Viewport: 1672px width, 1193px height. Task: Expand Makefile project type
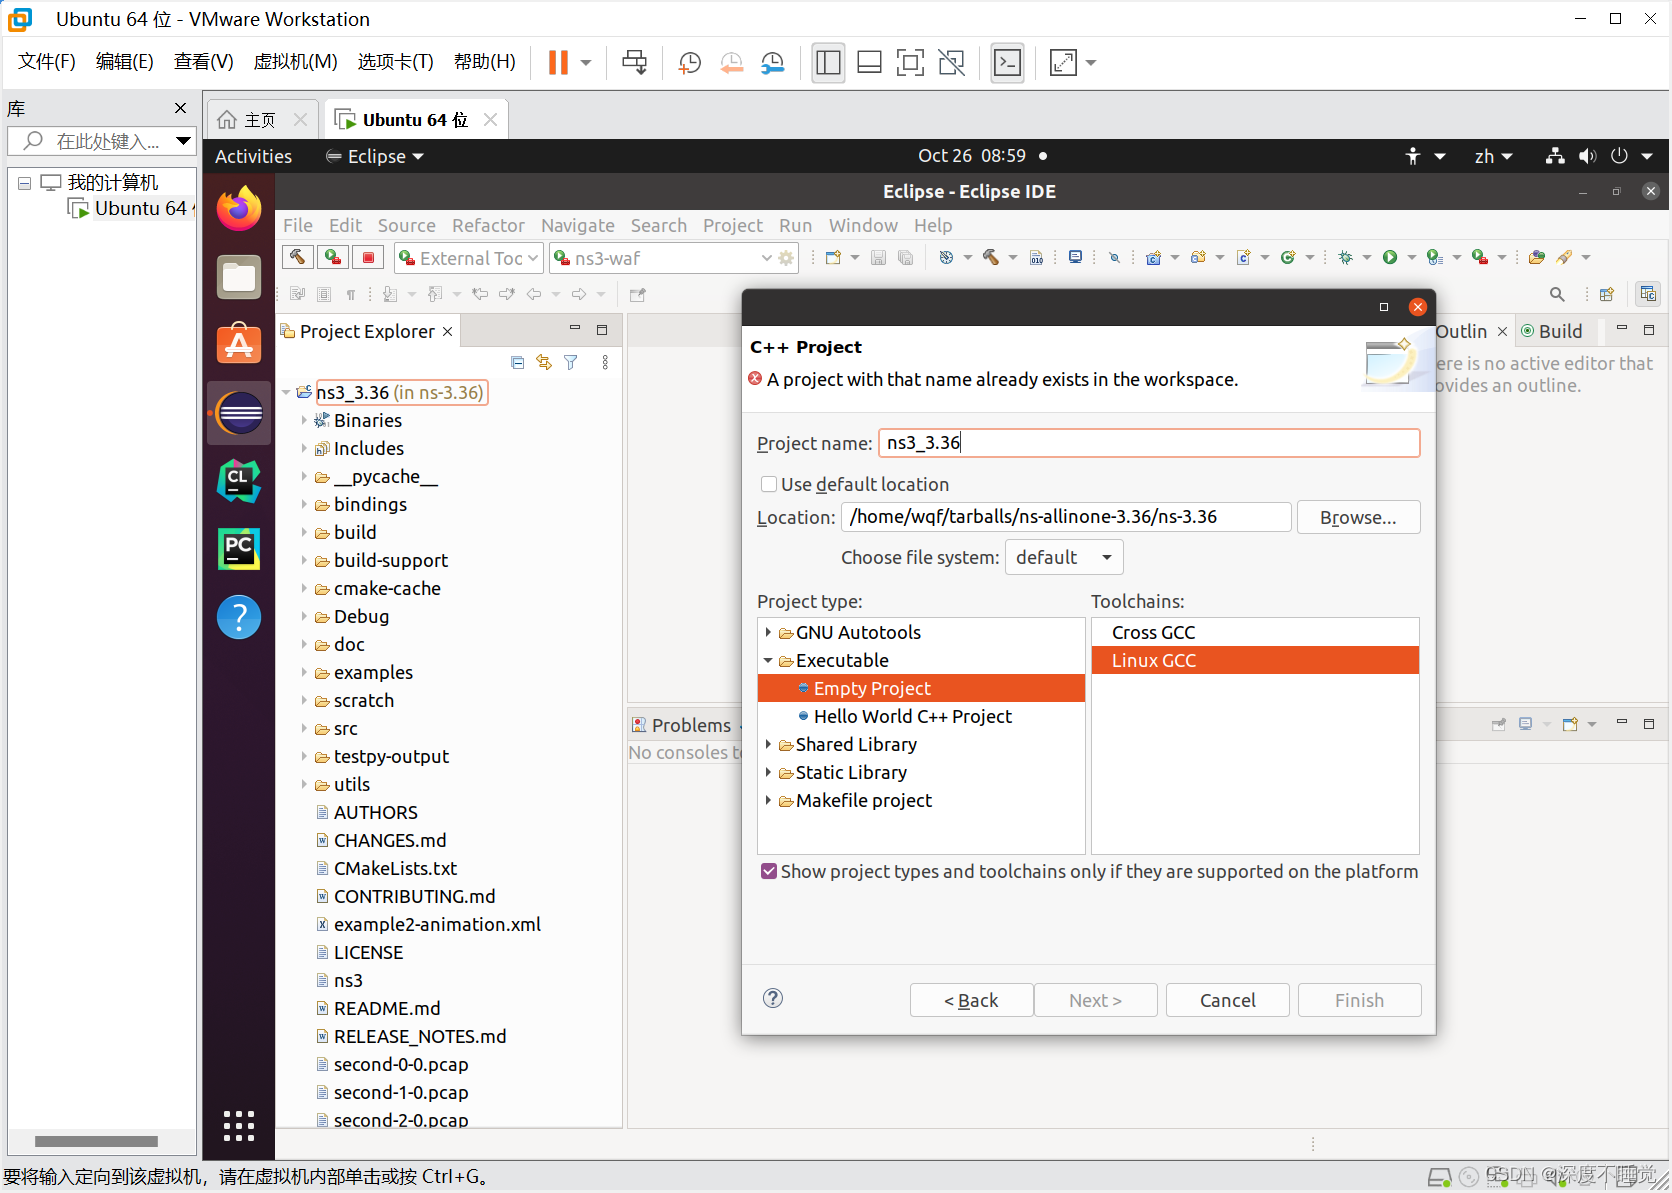point(768,800)
